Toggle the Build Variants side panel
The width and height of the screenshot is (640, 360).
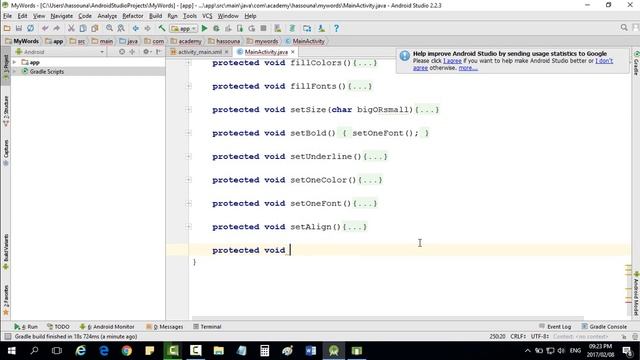point(6,251)
